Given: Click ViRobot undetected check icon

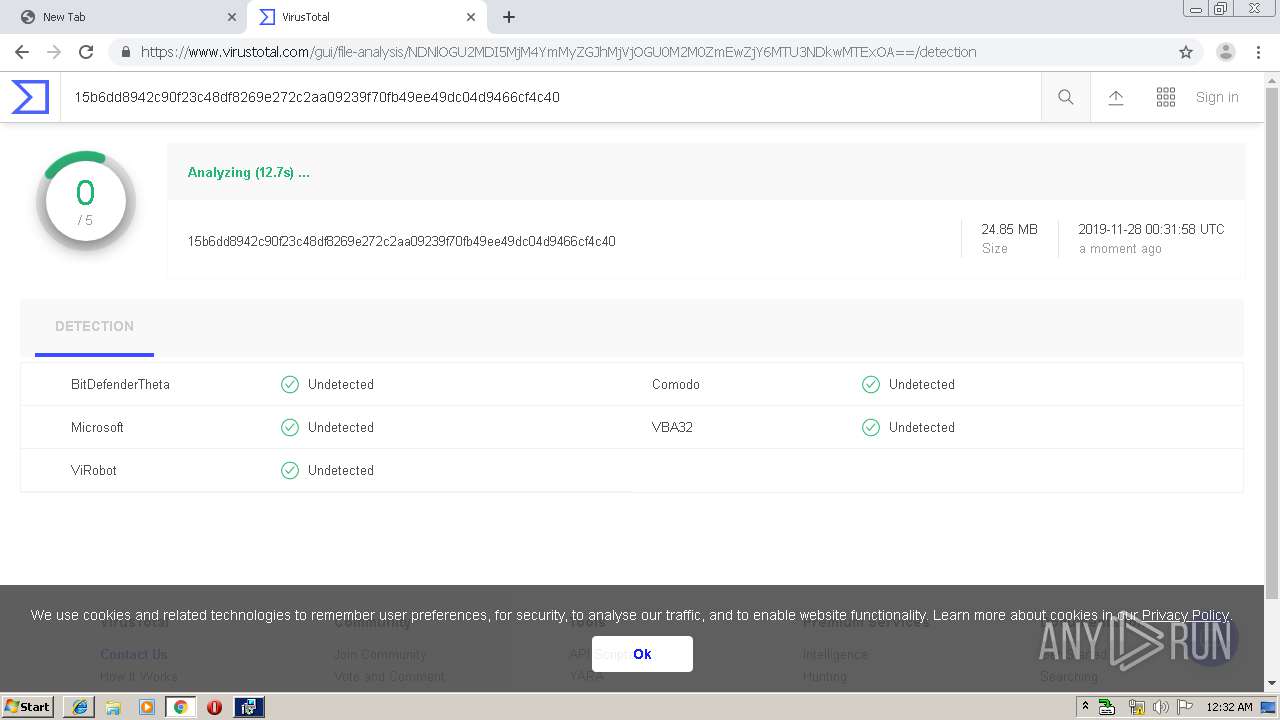Looking at the screenshot, I should (290, 470).
